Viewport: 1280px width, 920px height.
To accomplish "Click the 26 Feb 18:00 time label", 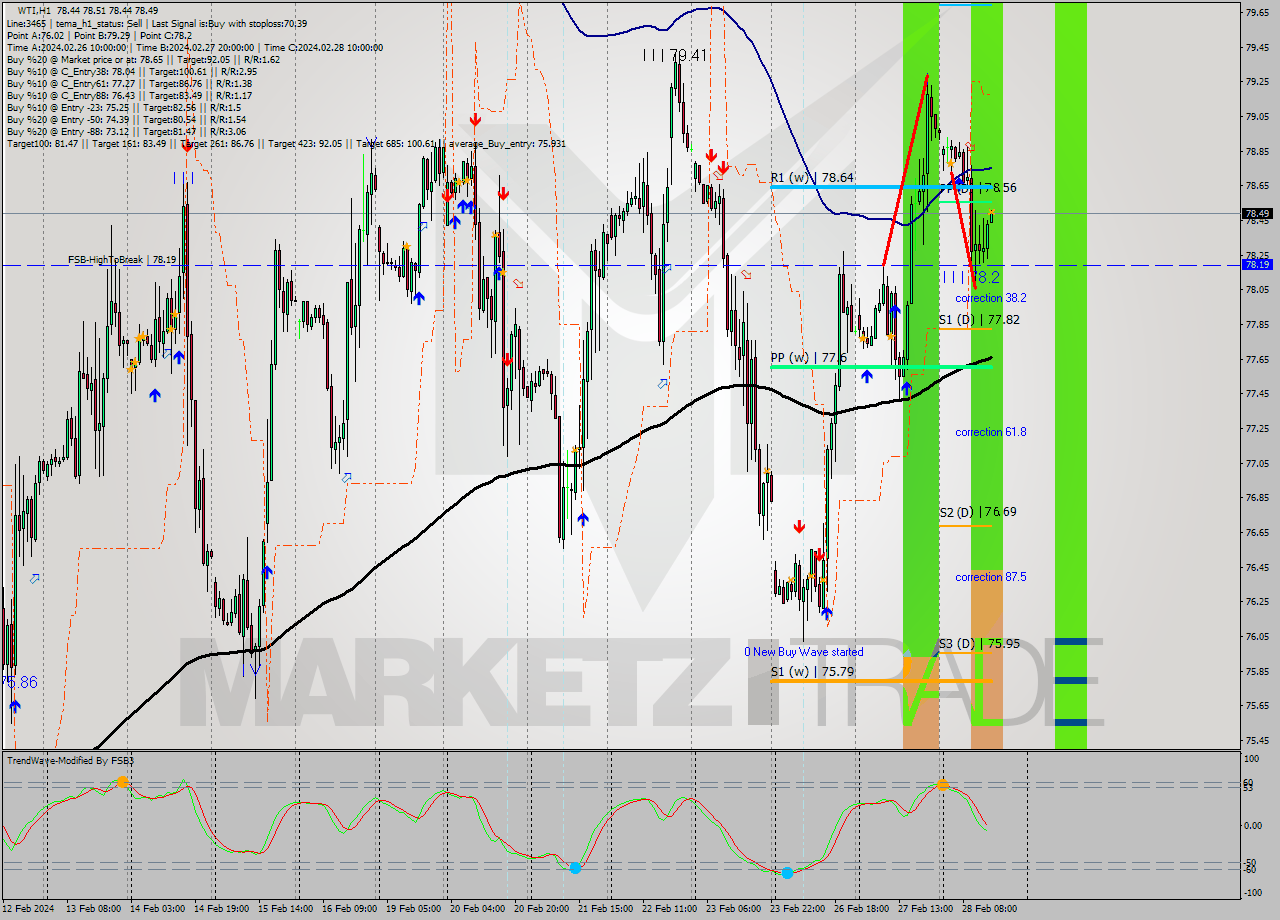I will [861, 909].
